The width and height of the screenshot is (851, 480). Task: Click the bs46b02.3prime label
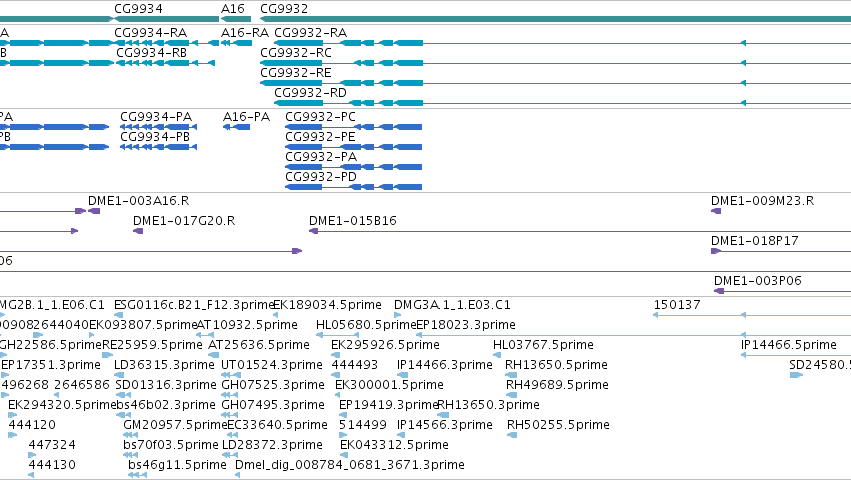166,405
